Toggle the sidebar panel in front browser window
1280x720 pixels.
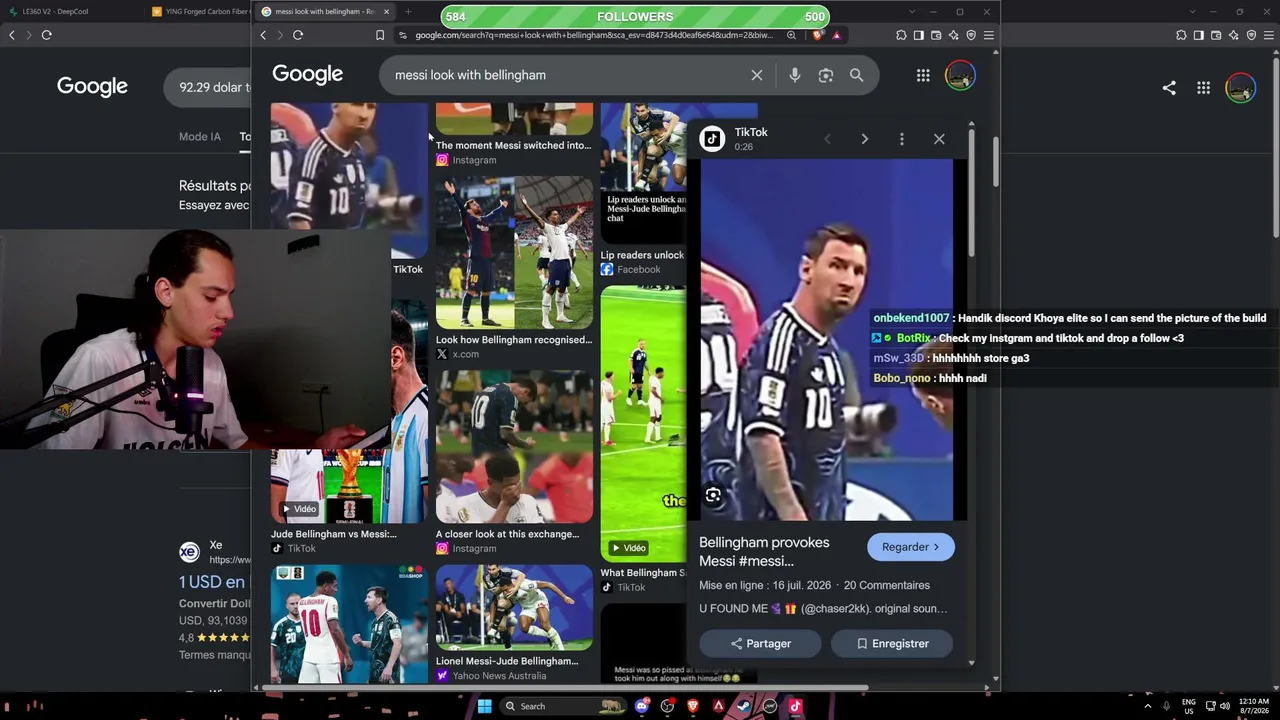[918, 35]
